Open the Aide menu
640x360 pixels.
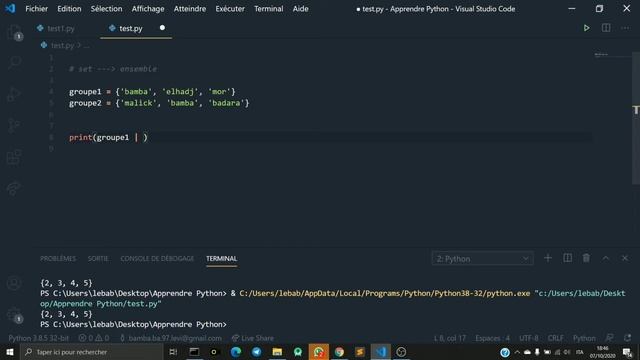[300, 9]
